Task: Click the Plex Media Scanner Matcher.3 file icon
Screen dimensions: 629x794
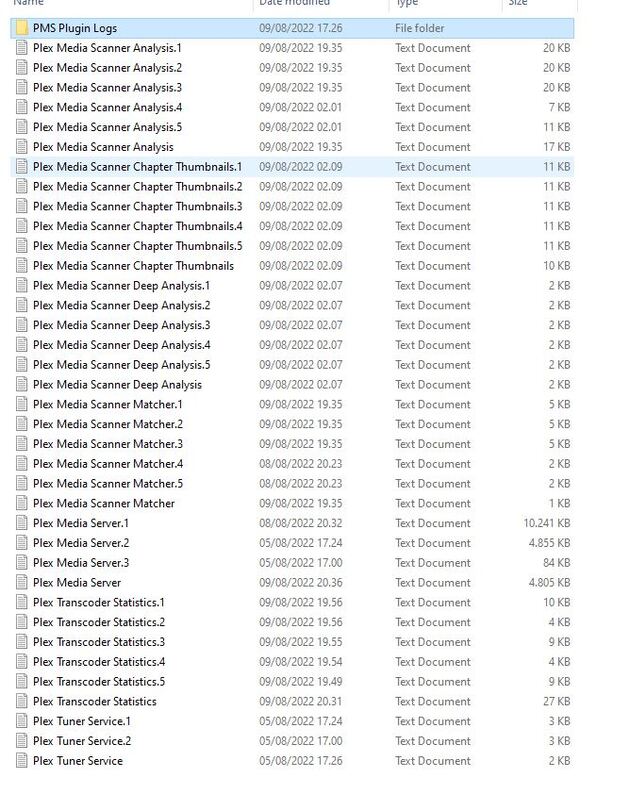Action: coord(22,444)
